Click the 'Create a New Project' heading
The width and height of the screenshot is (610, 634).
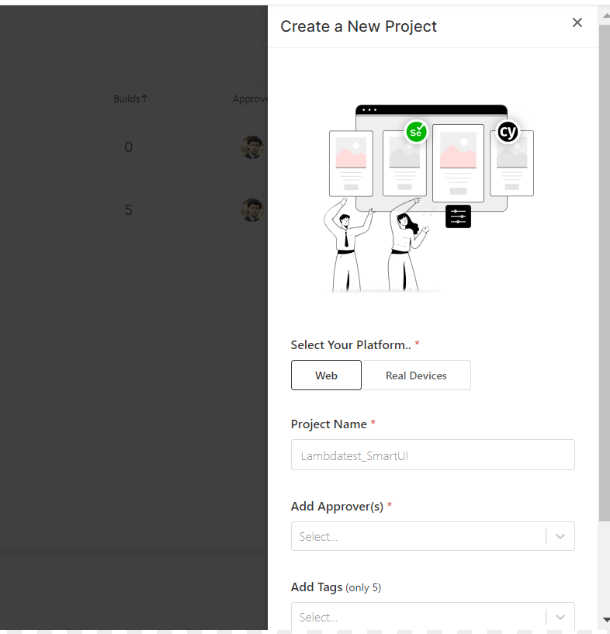pyautogui.click(x=358, y=27)
